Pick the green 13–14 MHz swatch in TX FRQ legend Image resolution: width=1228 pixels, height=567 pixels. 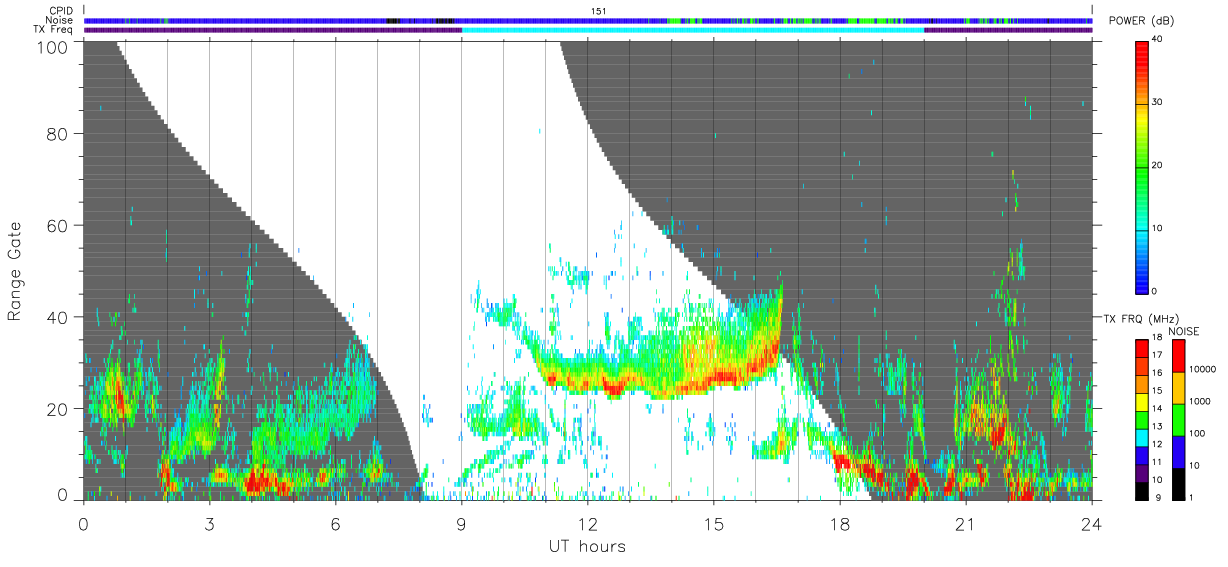tap(1141, 420)
